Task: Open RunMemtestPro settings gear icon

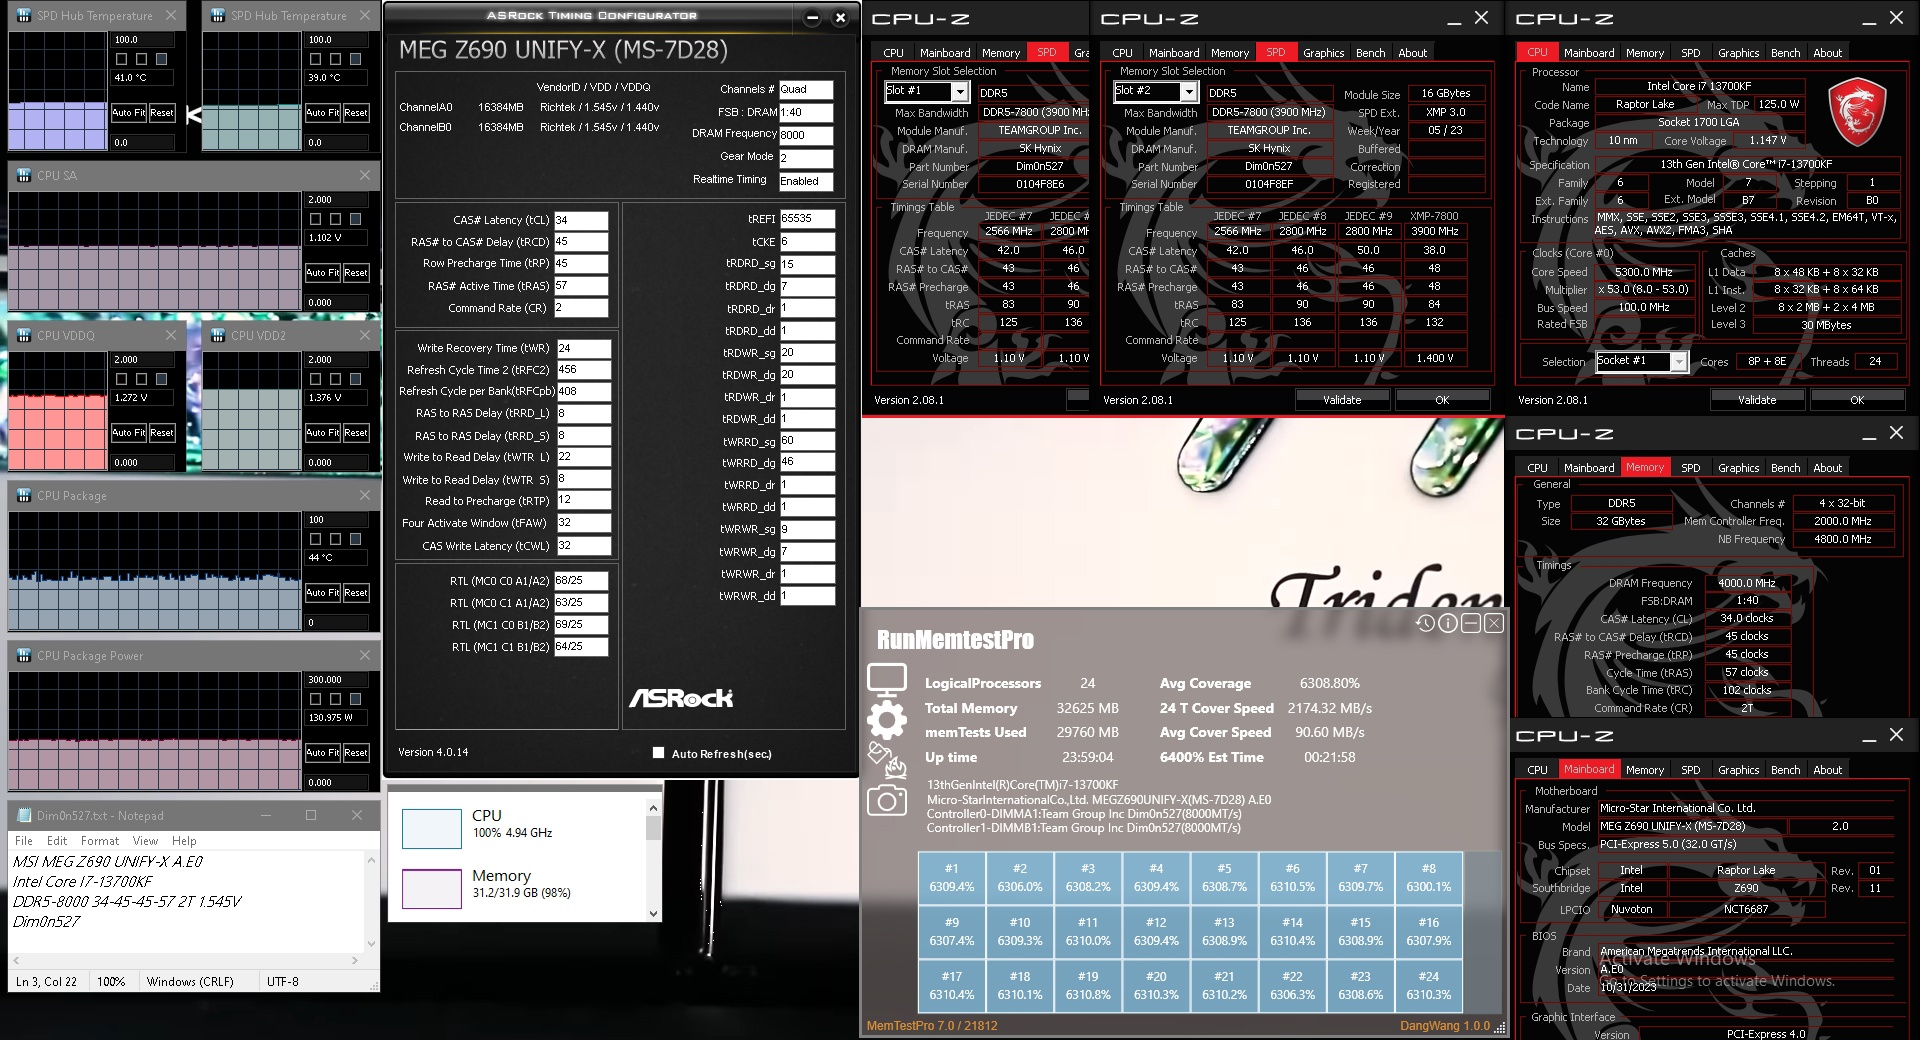Action: pyautogui.click(x=887, y=720)
